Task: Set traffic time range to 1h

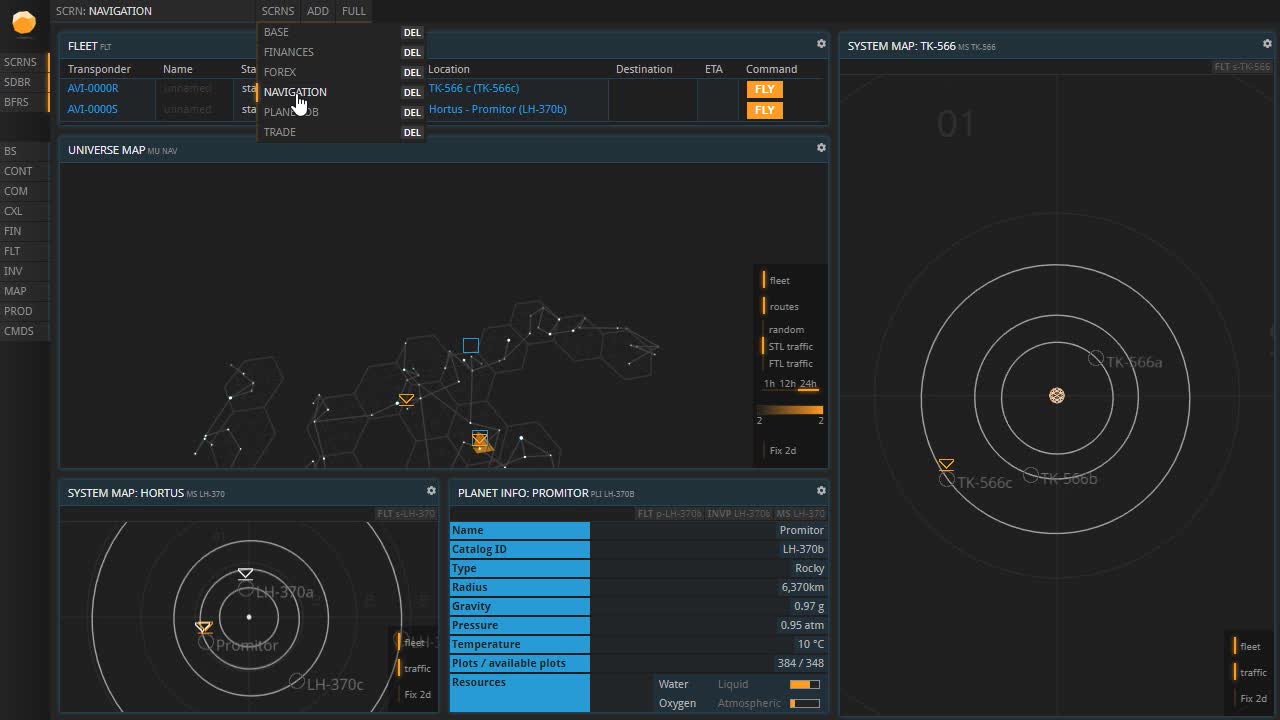Action: coord(769,384)
